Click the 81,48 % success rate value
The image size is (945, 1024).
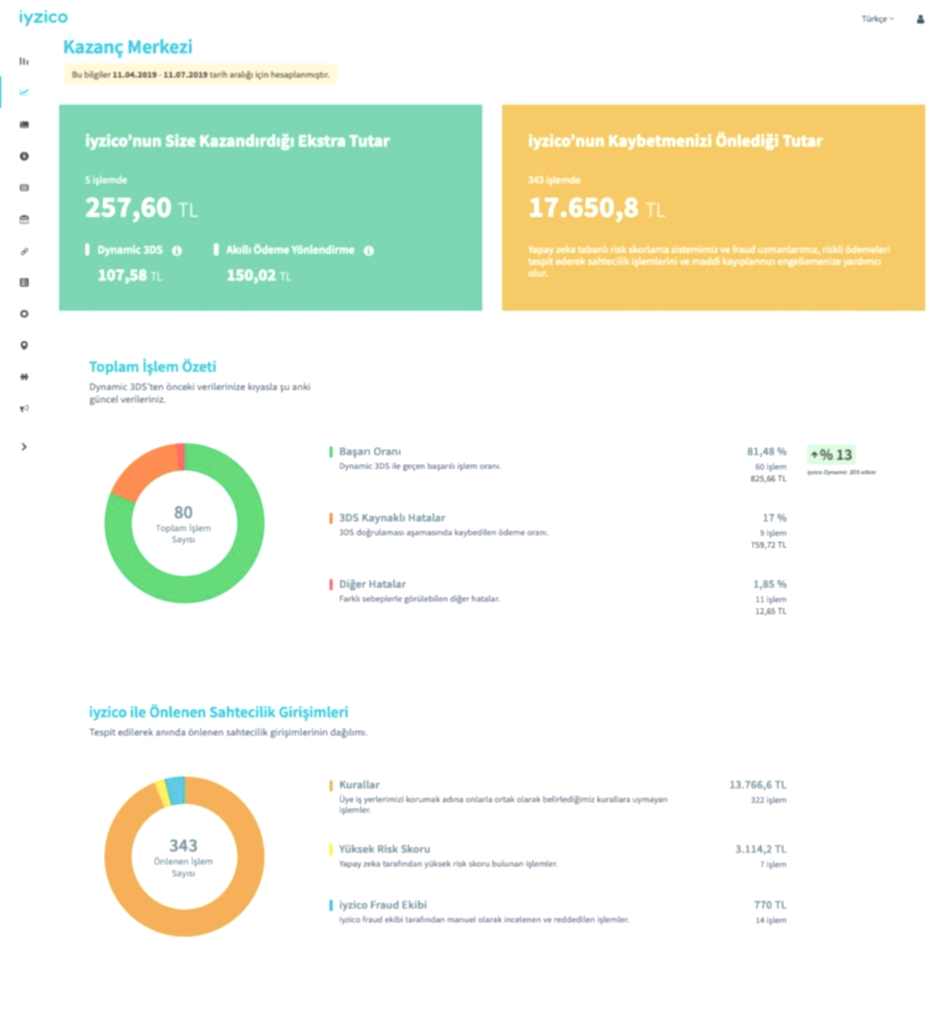click(767, 451)
